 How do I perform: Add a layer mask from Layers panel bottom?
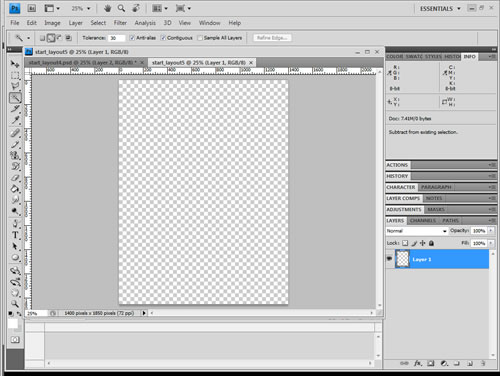(x=431, y=363)
